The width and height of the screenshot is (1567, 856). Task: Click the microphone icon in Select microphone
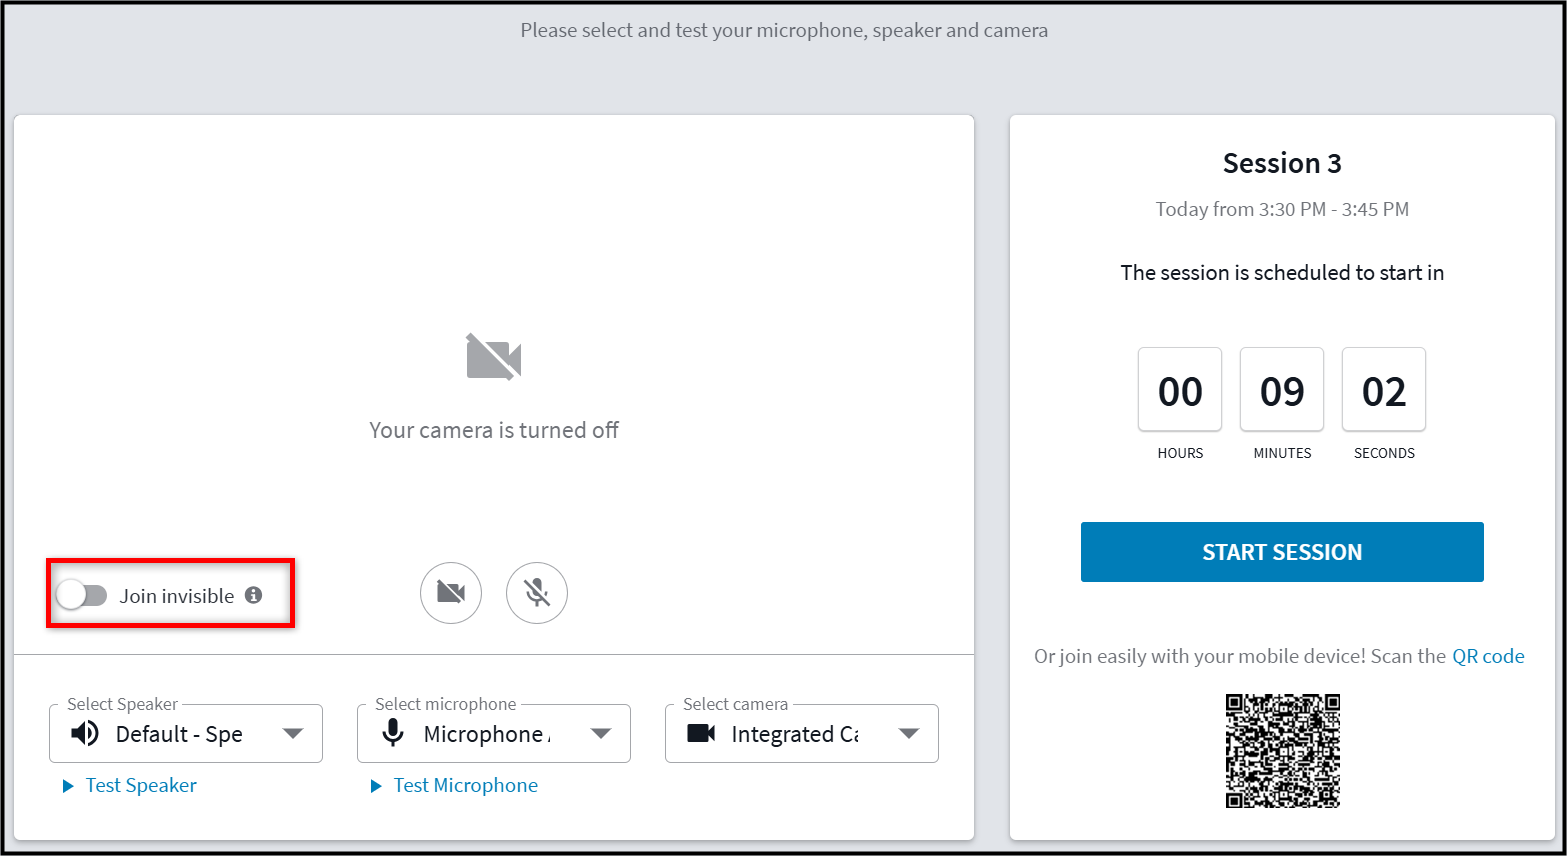[393, 734]
